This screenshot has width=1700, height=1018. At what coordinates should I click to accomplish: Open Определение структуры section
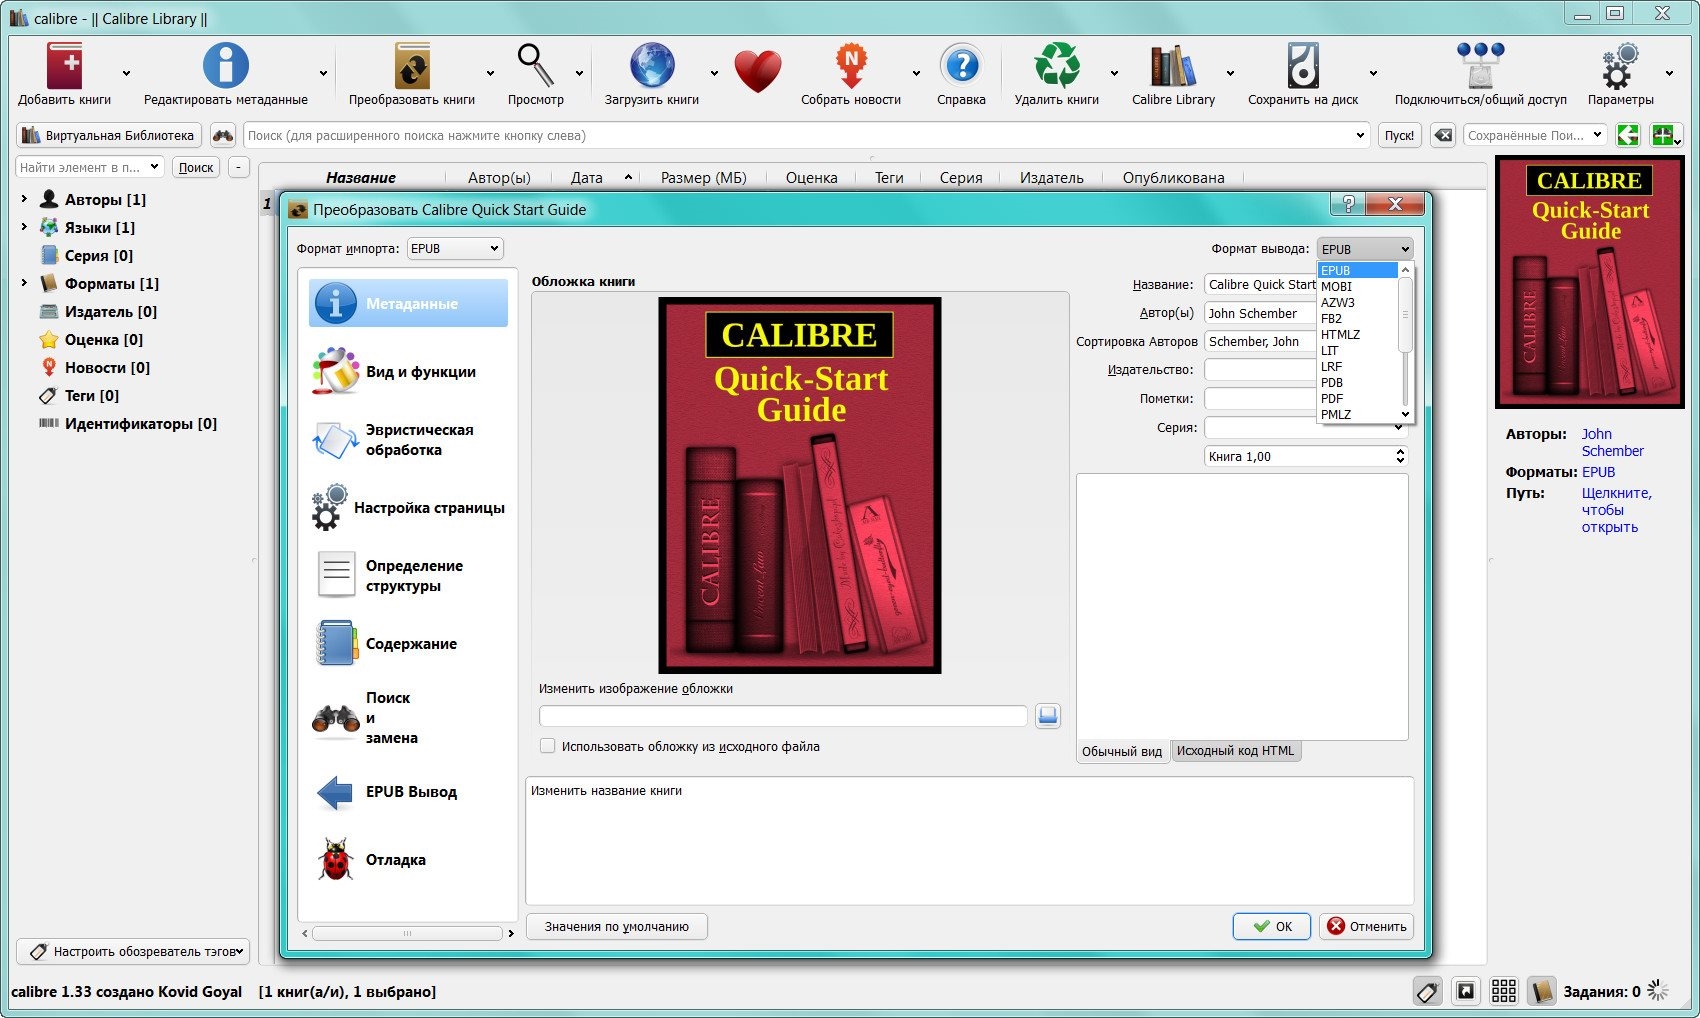(408, 576)
